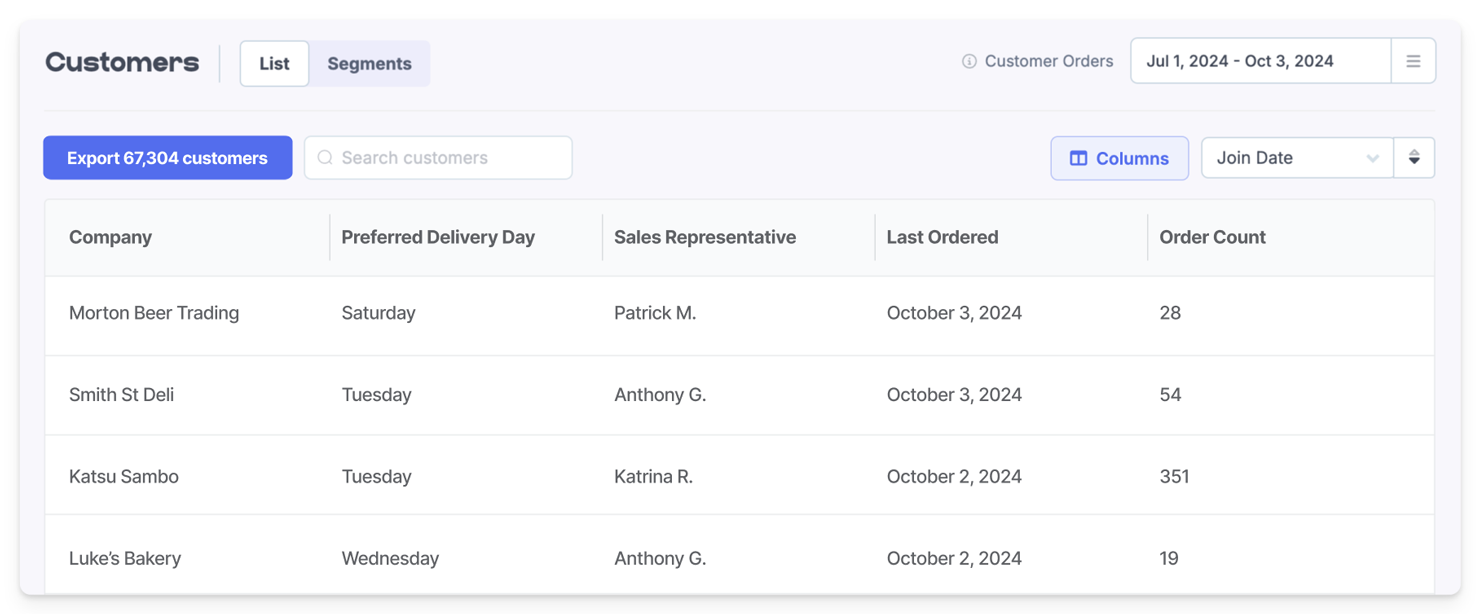Image resolution: width=1480 pixels, height=614 pixels.
Task: Open the Katsu Sambo customer row
Action: pyautogui.click(x=123, y=476)
